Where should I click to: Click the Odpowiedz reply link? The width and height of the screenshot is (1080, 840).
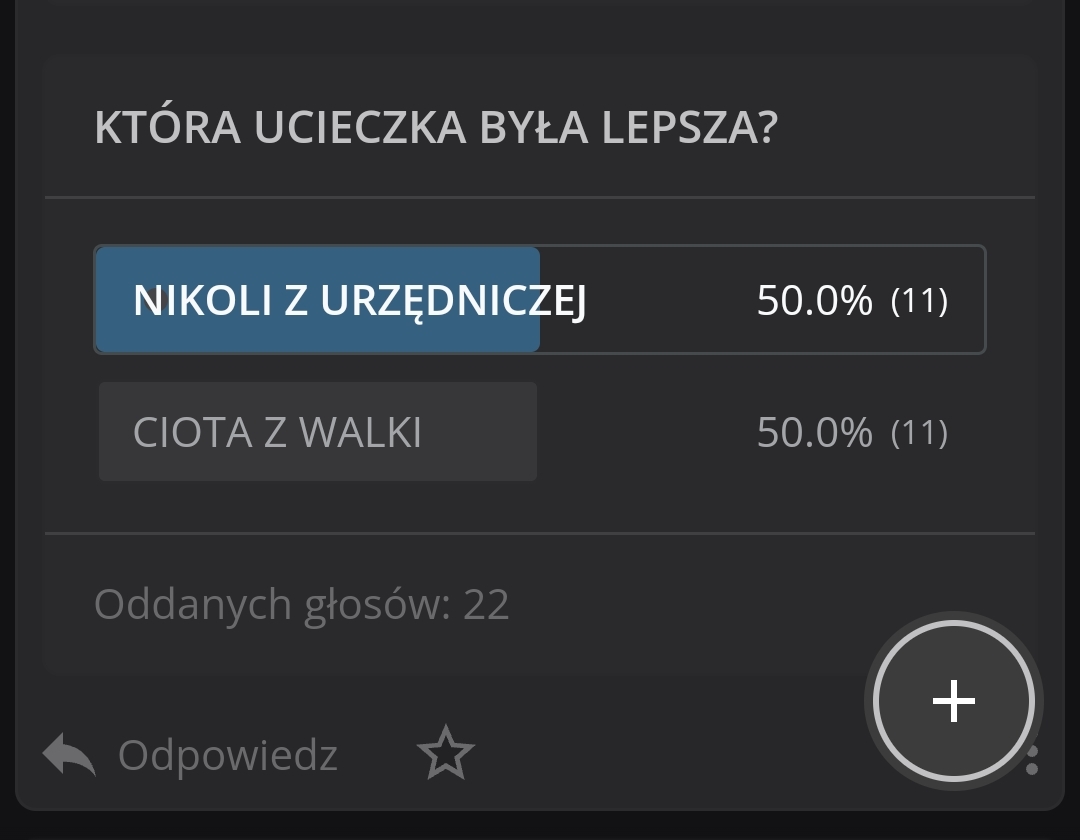(228, 755)
